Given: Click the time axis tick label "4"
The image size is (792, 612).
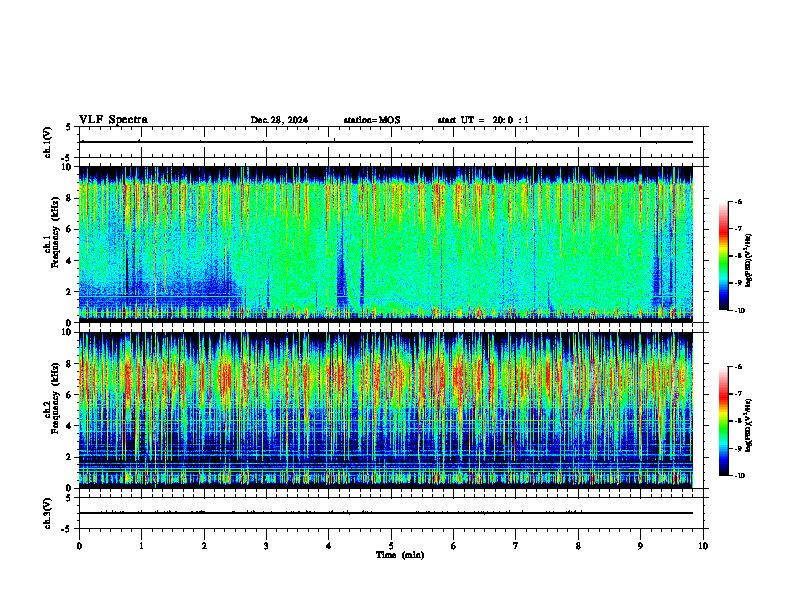Looking at the screenshot, I should (x=329, y=546).
